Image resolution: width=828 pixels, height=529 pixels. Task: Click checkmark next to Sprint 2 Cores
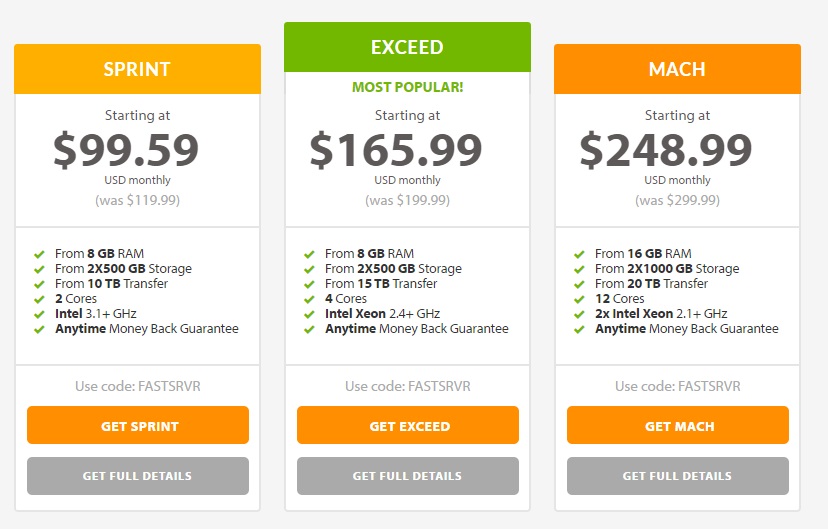39,299
